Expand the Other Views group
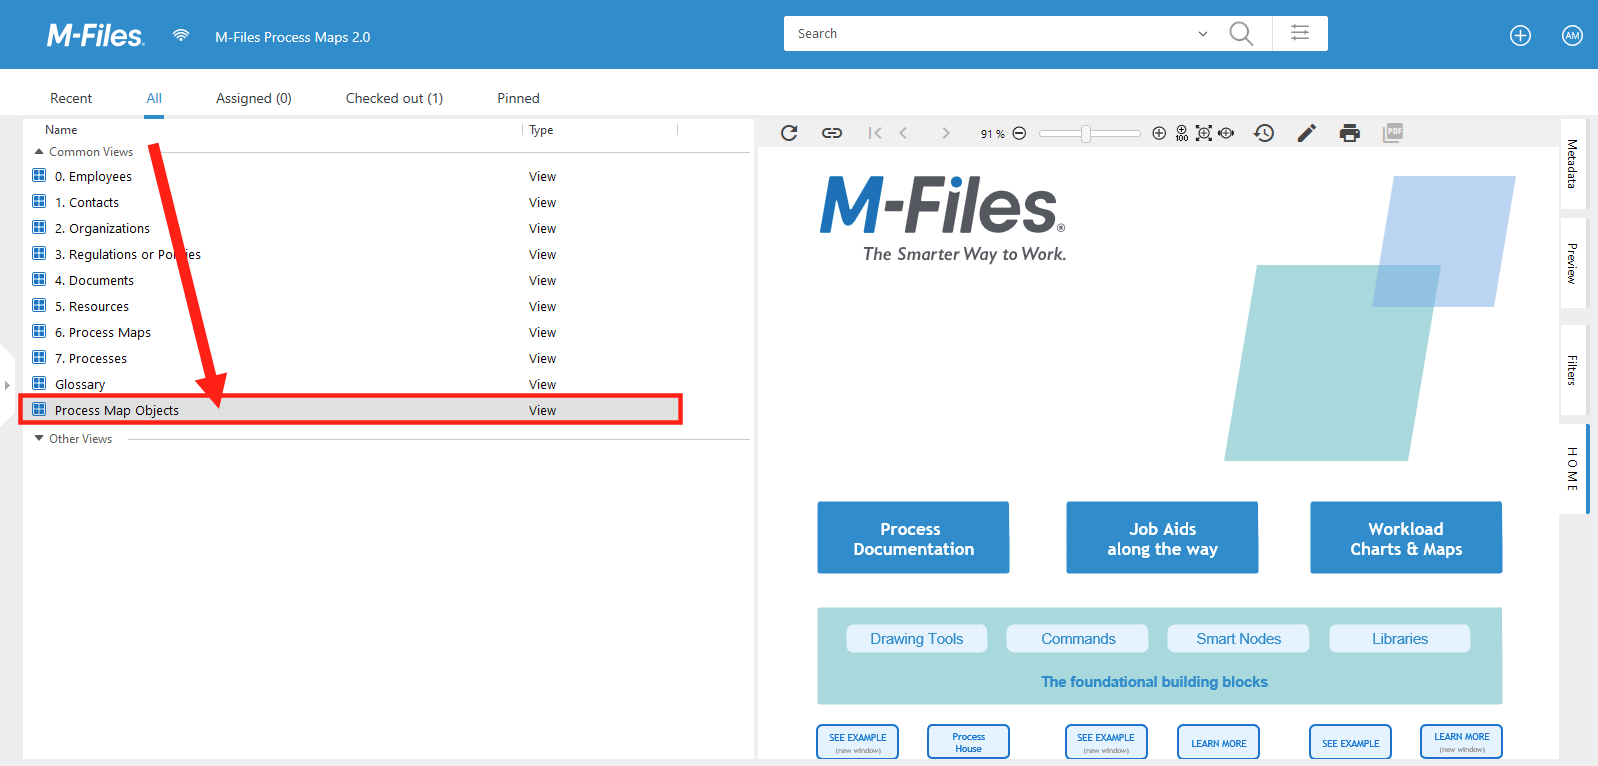Viewport: 1598px width, 766px height. (x=39, y=439)
